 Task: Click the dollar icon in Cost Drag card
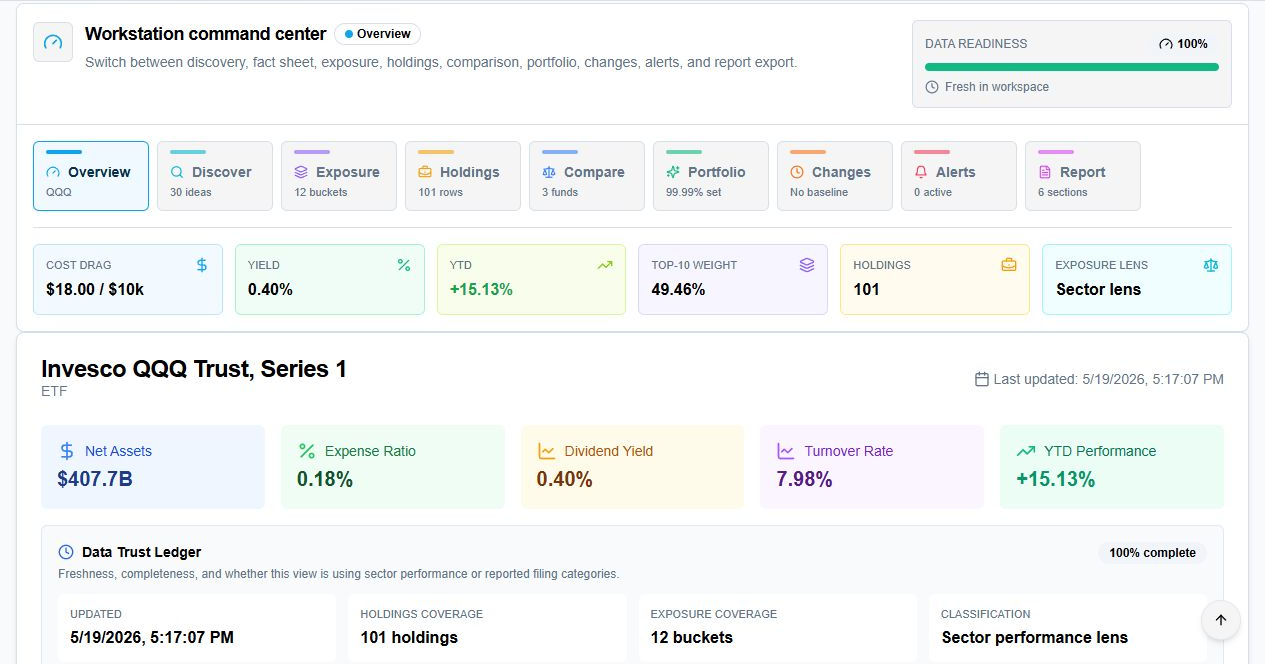202,265
